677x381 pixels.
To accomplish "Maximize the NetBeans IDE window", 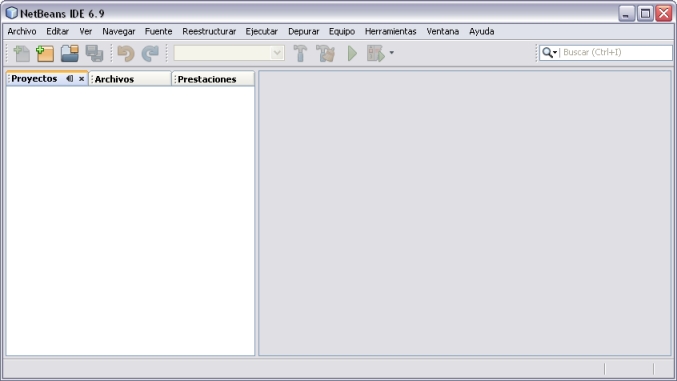I will [645, 13].
